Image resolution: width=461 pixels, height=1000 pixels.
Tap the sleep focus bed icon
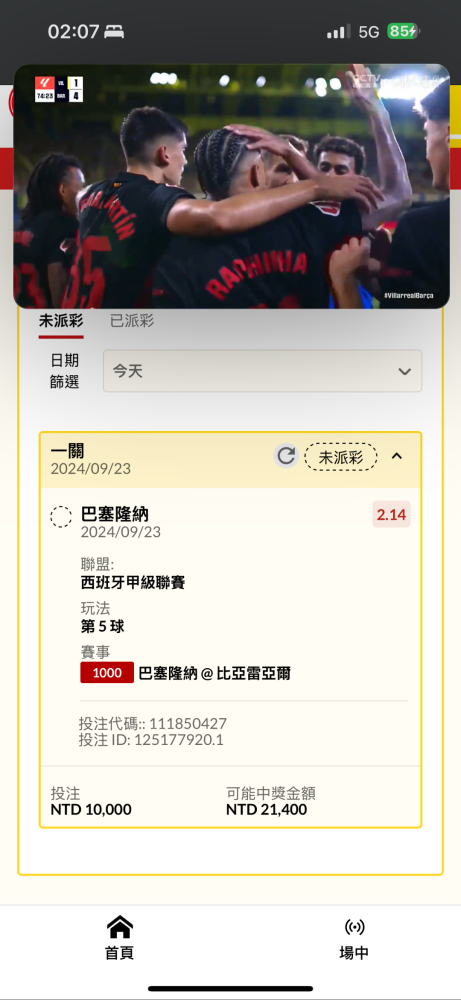pyautogui.click(x=115, y=32)
